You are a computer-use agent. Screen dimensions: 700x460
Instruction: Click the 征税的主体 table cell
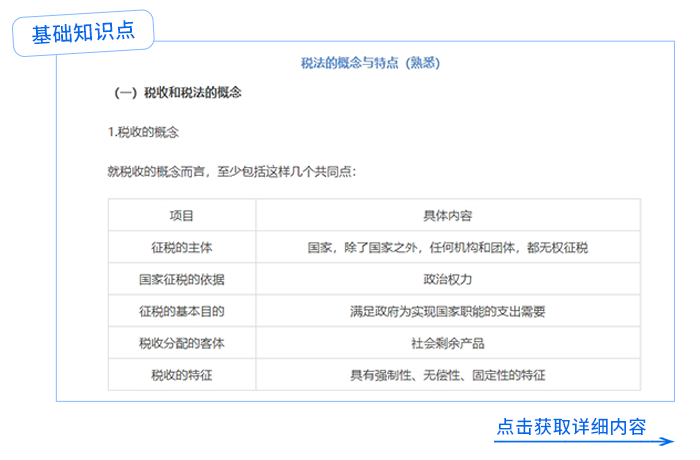tap(182, 247)
